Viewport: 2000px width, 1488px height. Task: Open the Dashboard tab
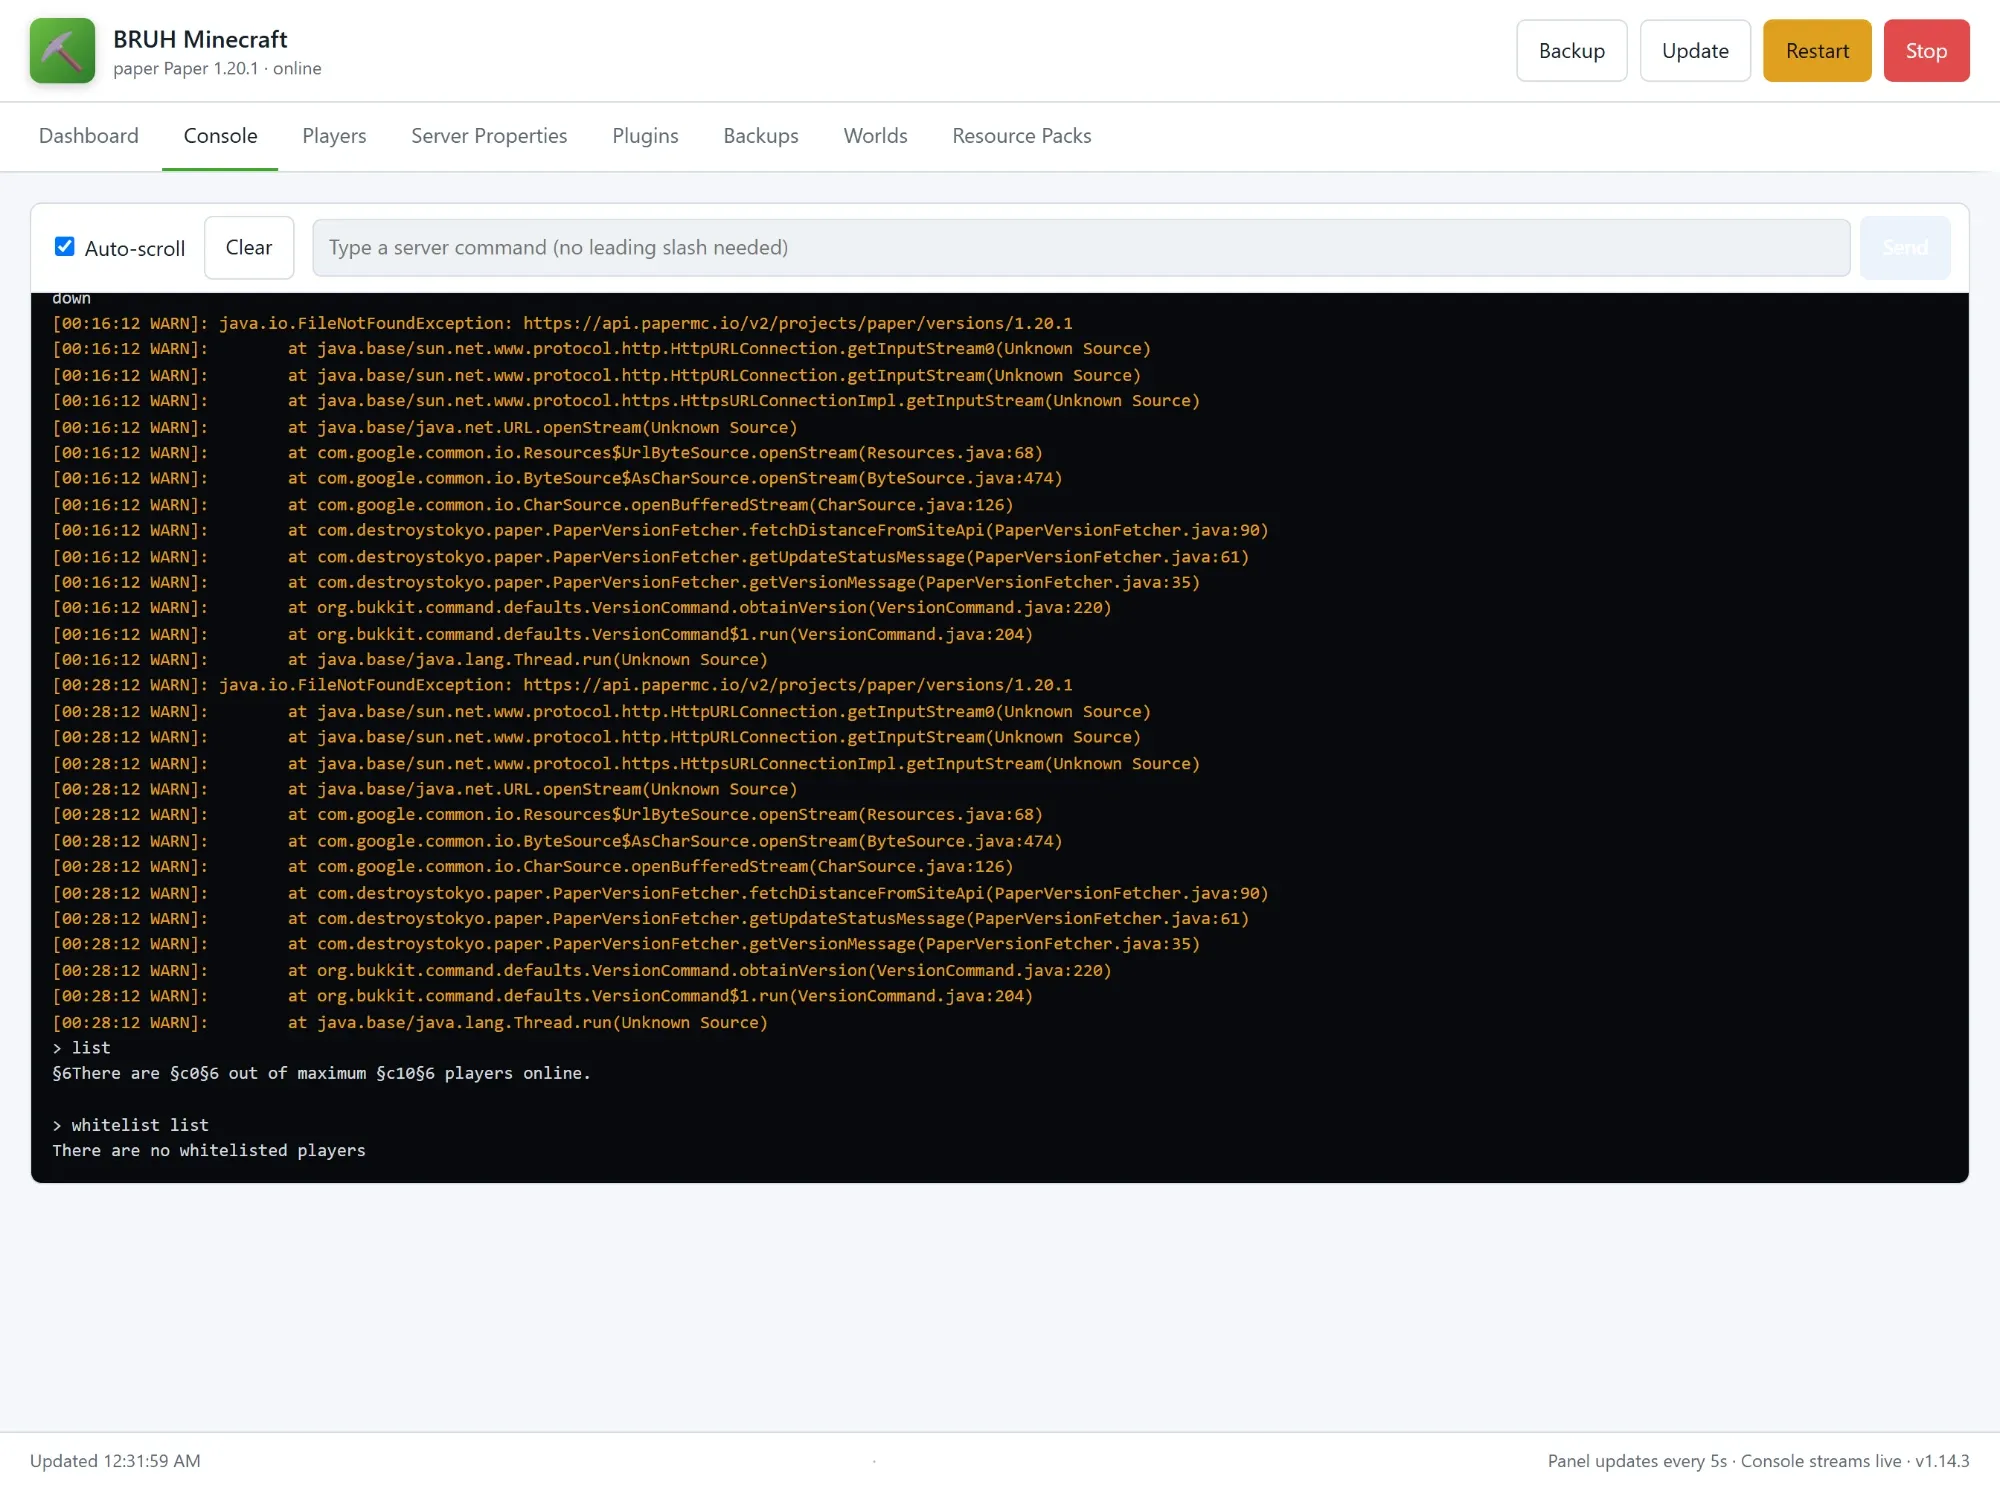pyautogui.click(x=89, y=136)
